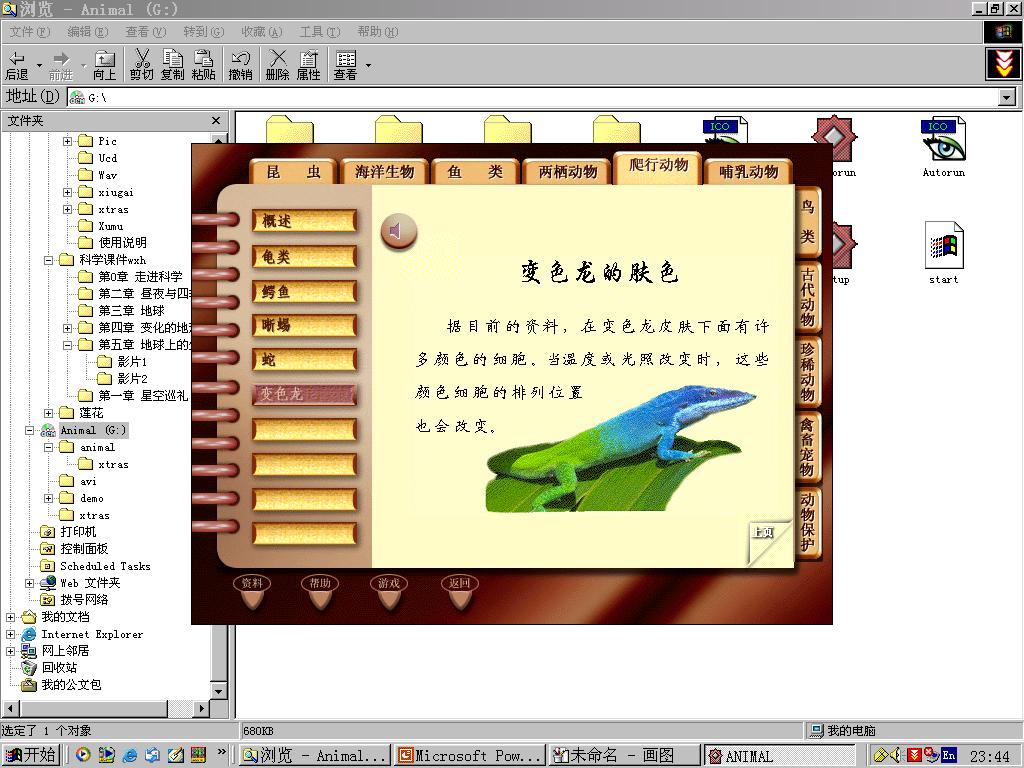
Task: Open the address bar dropdown arrow
Action: [x=1007, y=97]
